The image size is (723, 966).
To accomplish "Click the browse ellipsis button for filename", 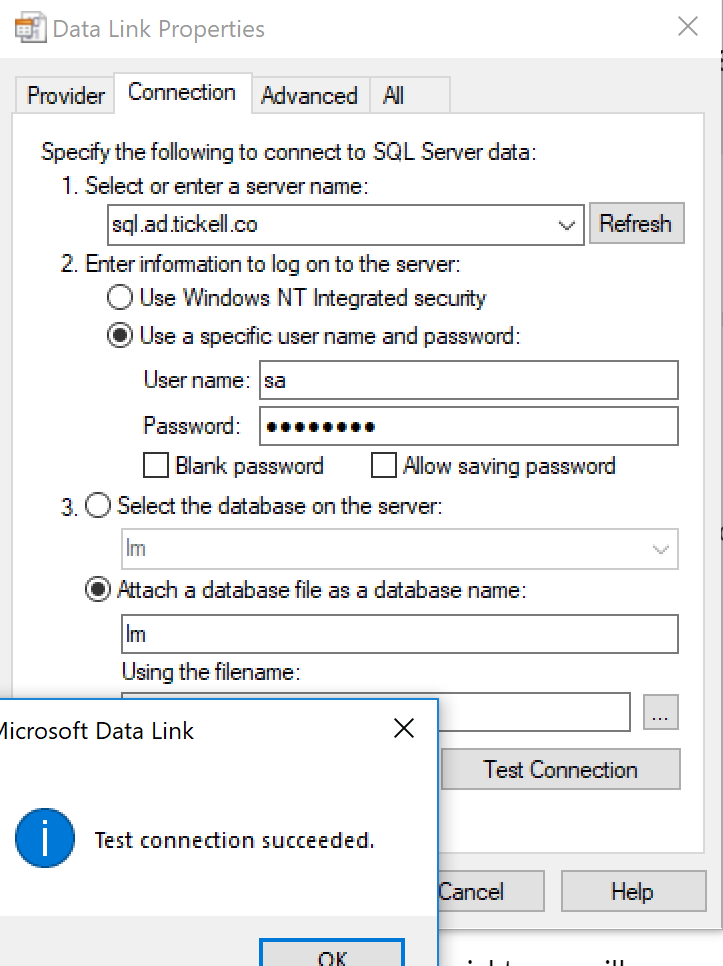I will click(x=661, y=712).
